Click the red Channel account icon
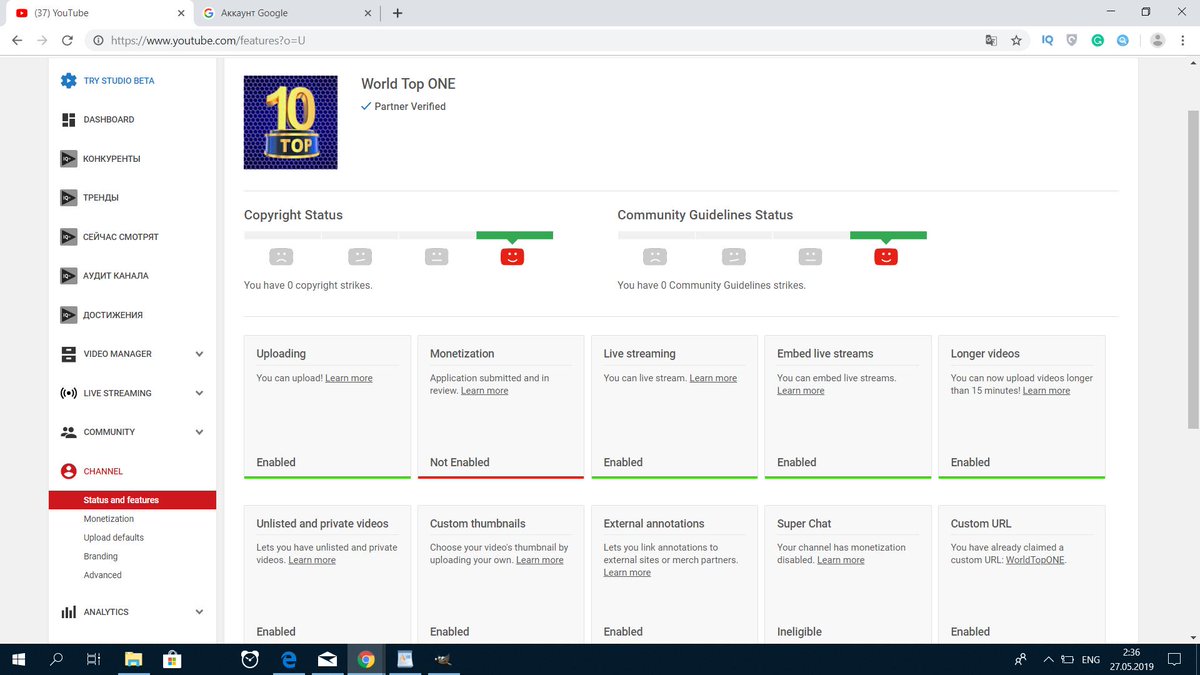 tap(68, 471)
